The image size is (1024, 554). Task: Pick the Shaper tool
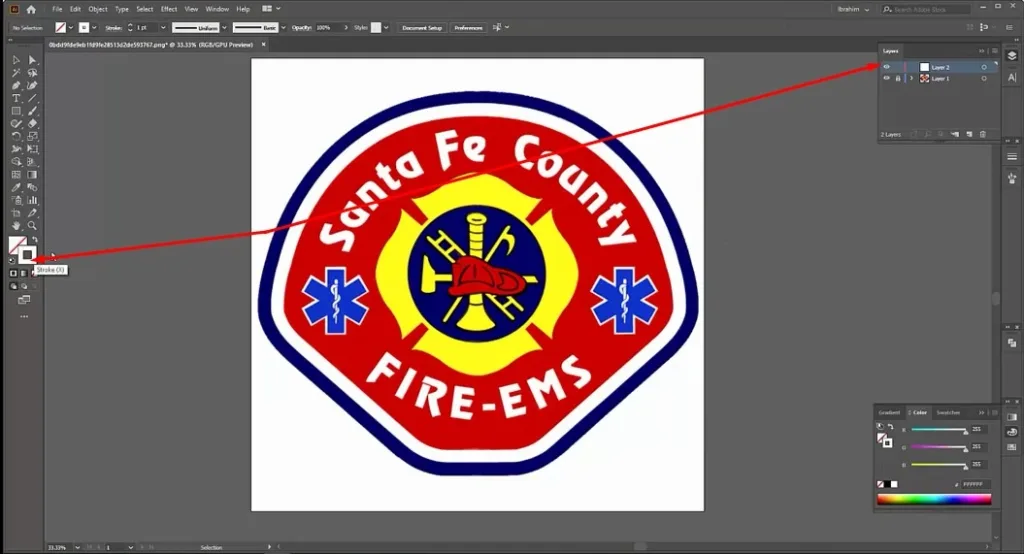pos(16,123)
